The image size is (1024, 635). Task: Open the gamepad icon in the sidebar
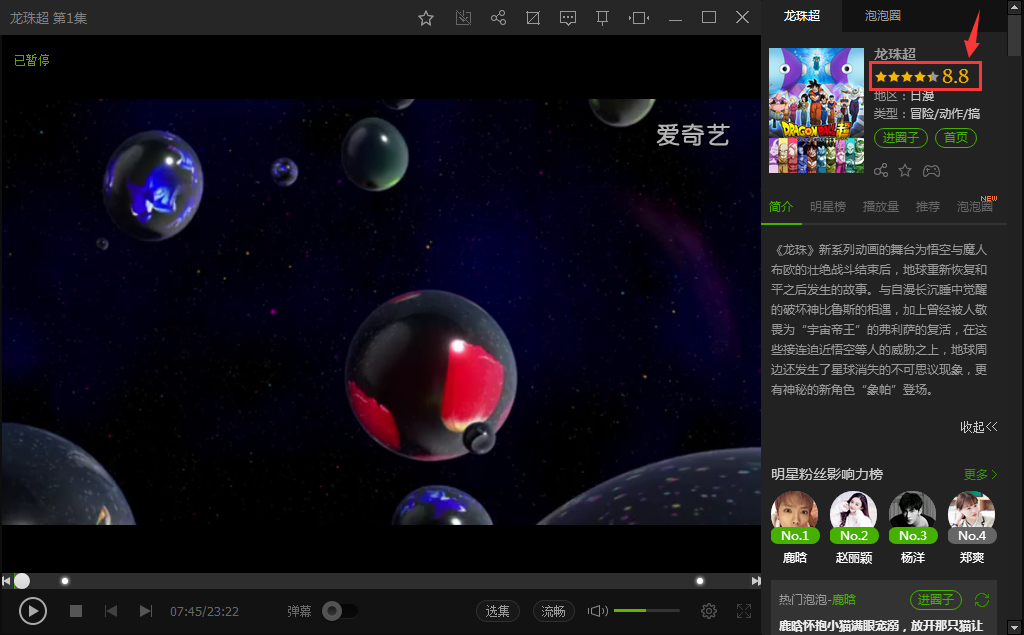(x=931, y=171)
